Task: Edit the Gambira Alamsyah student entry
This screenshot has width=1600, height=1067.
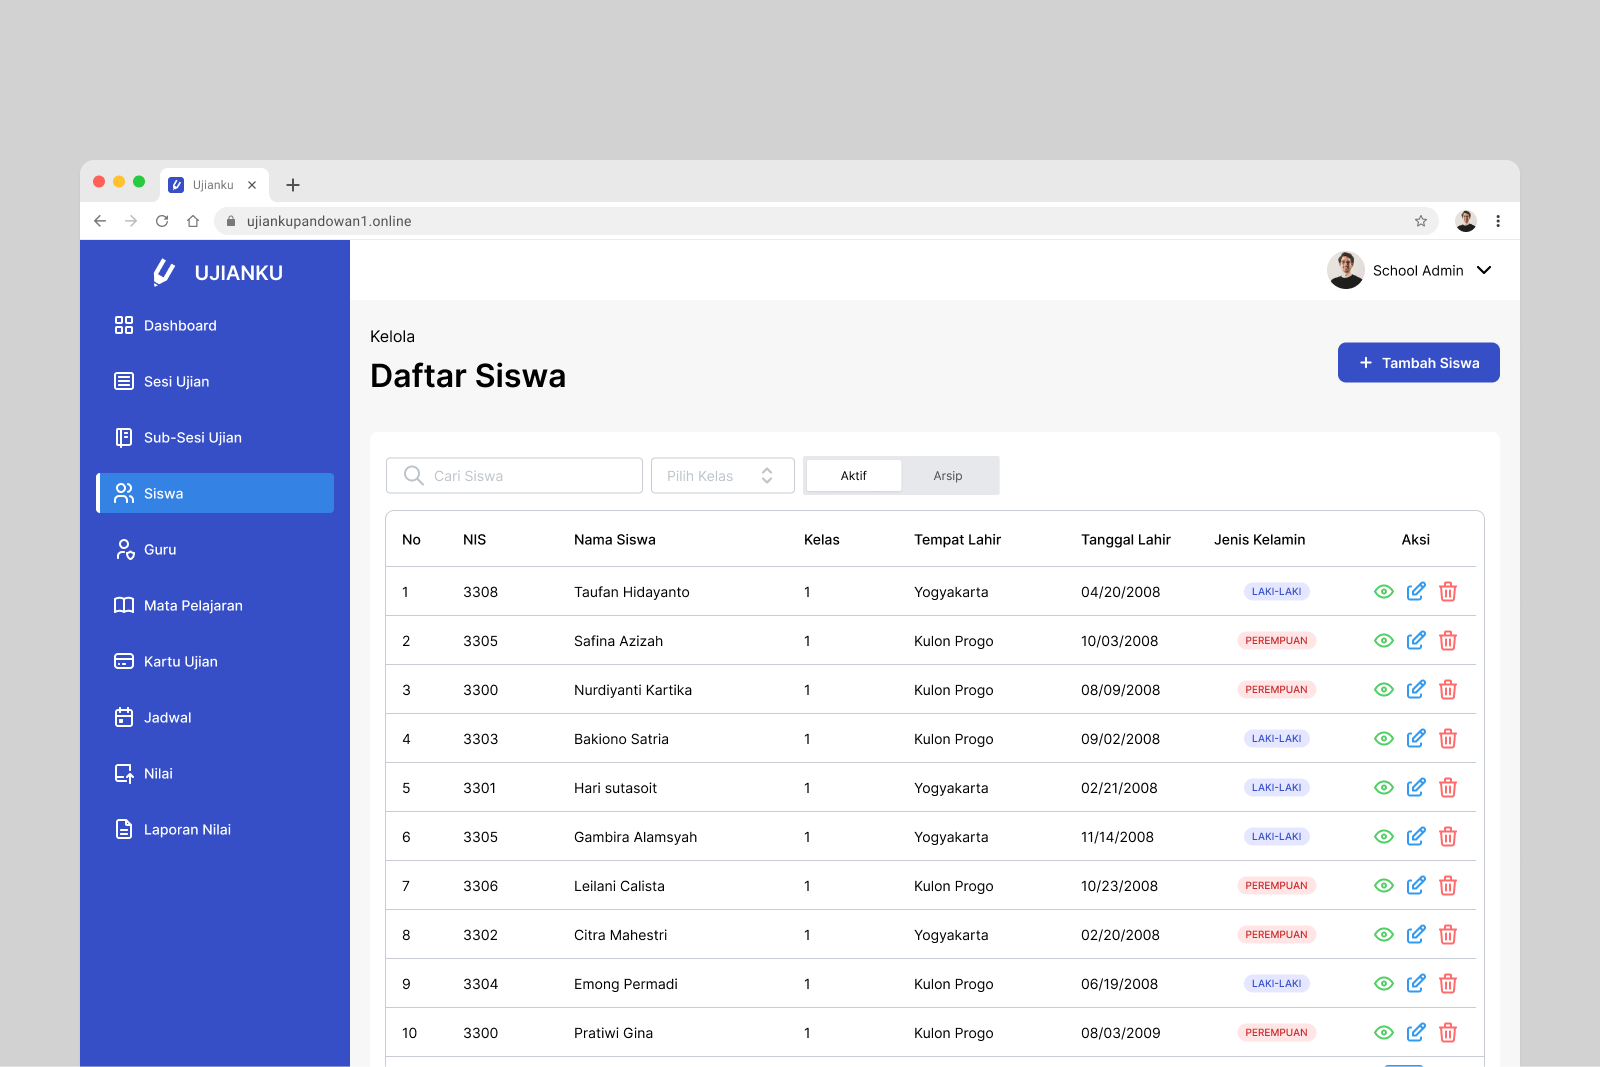Action: pos(1415,837)
